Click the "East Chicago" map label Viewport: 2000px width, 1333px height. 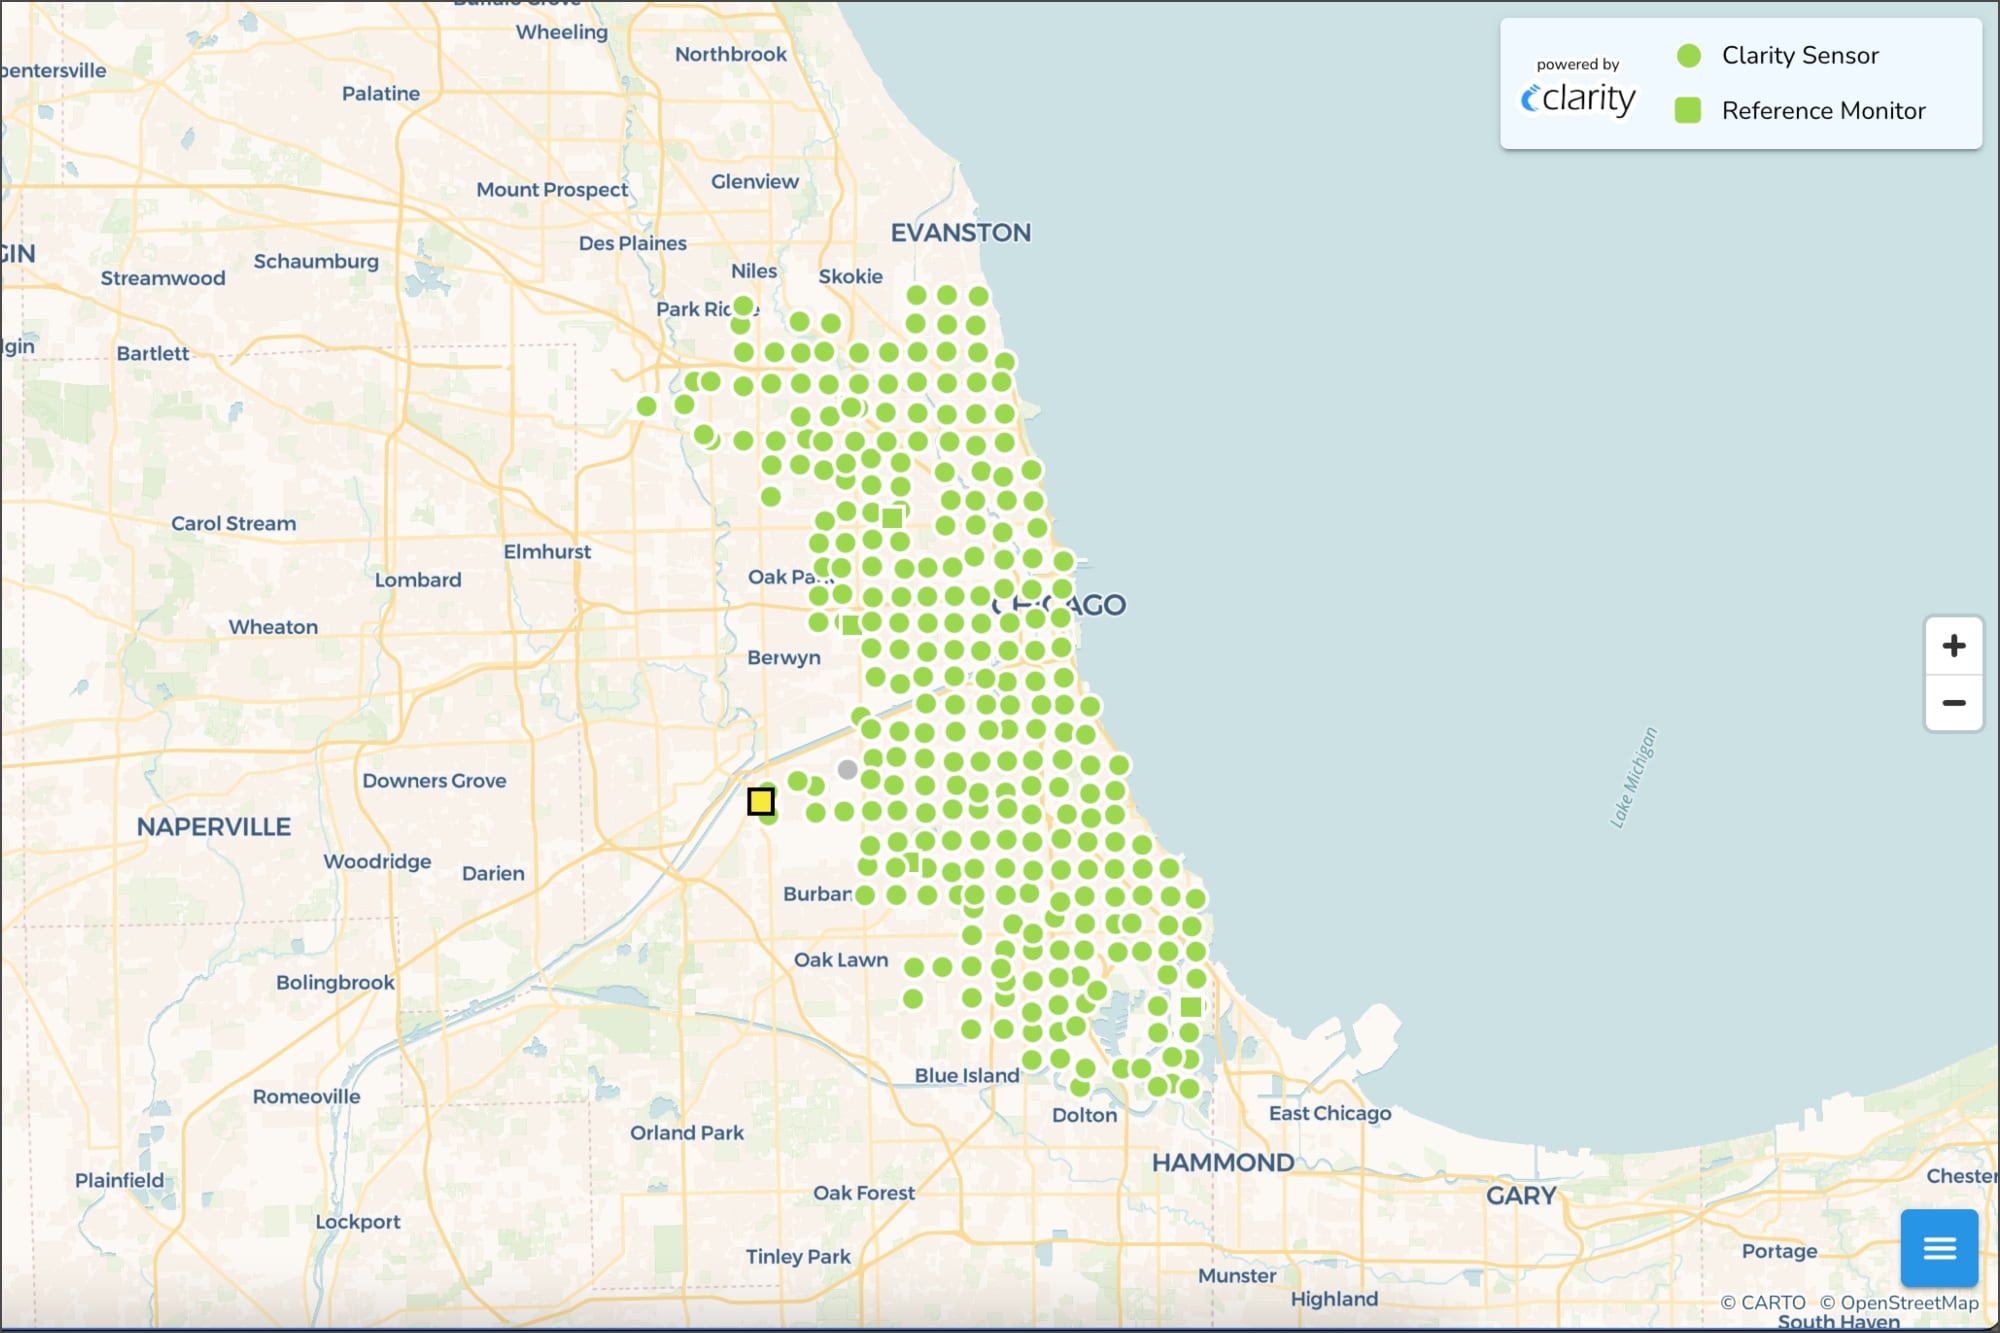point(1330,1114)
